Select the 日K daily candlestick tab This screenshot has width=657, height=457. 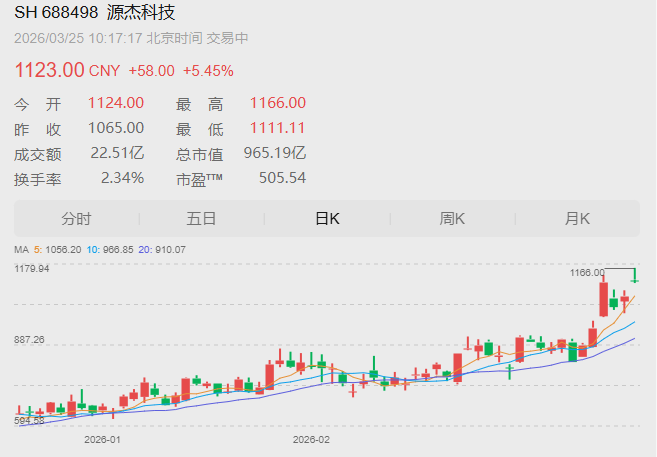coord(327,219)
